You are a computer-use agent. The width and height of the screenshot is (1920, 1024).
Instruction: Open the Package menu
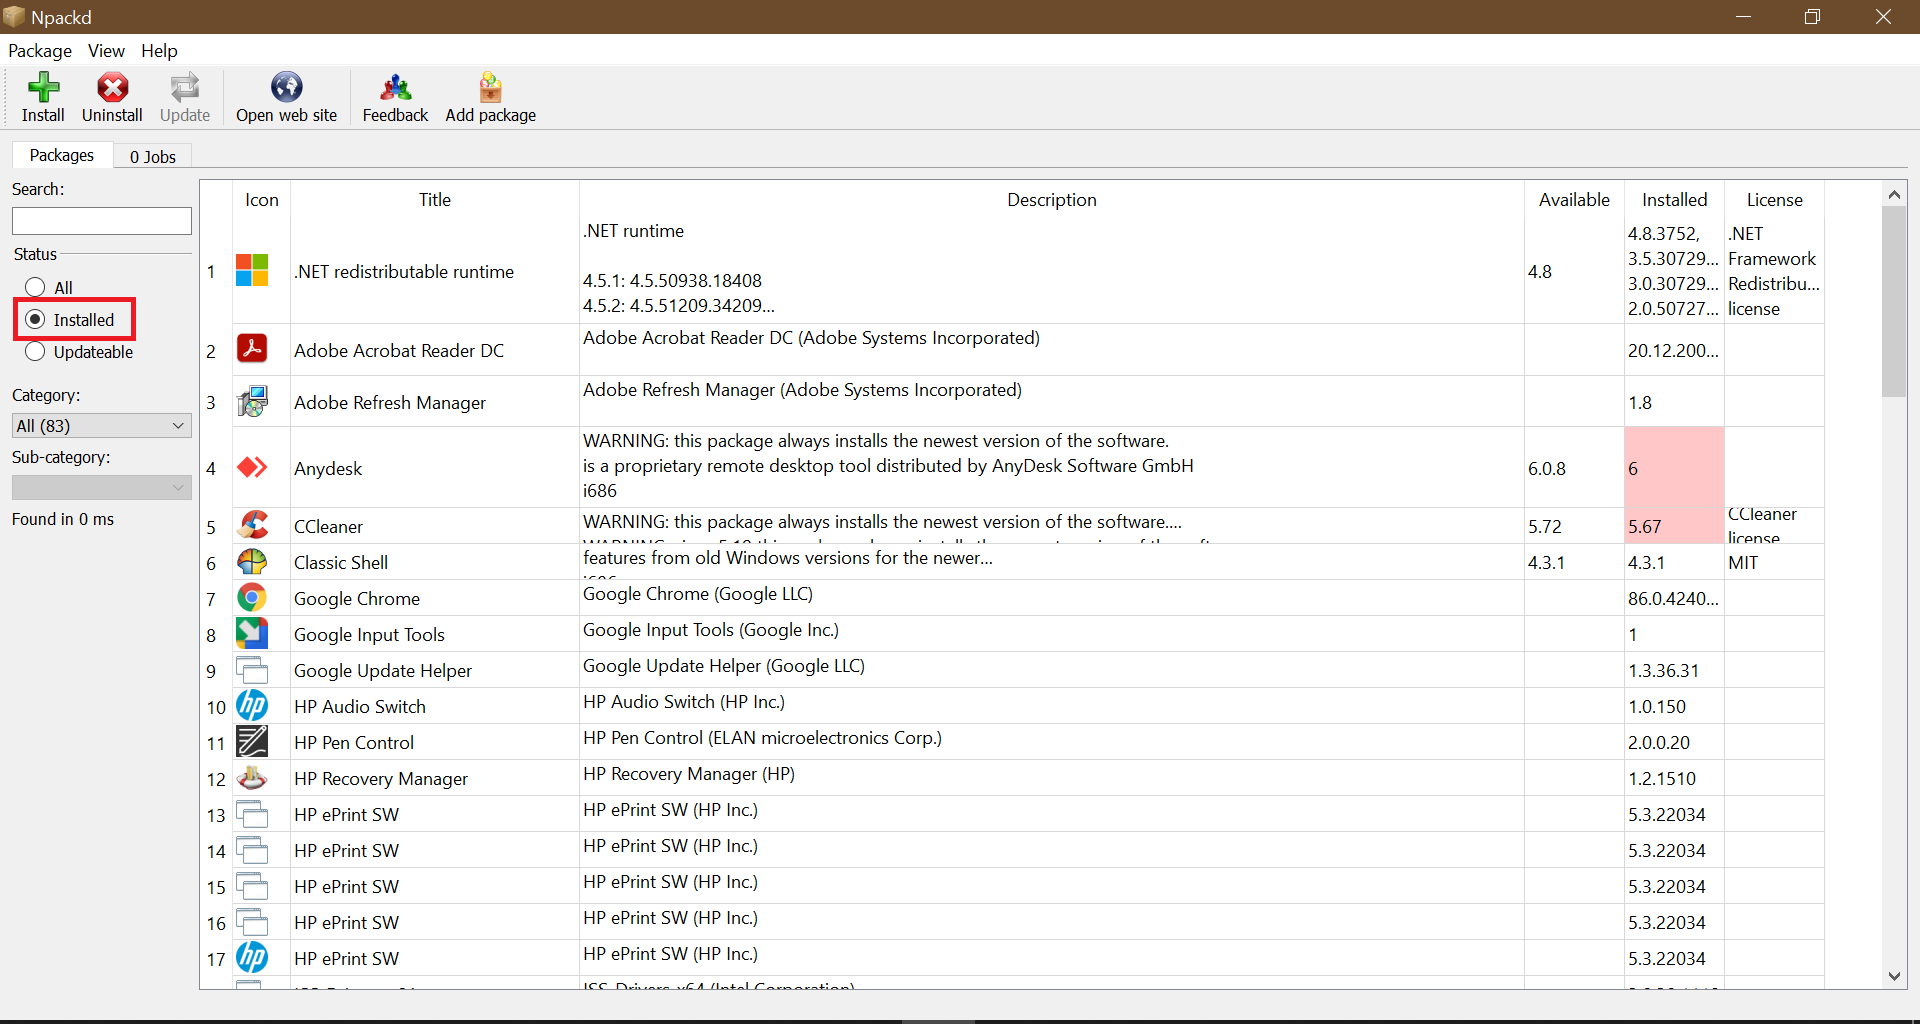click(x=40, y=50)
